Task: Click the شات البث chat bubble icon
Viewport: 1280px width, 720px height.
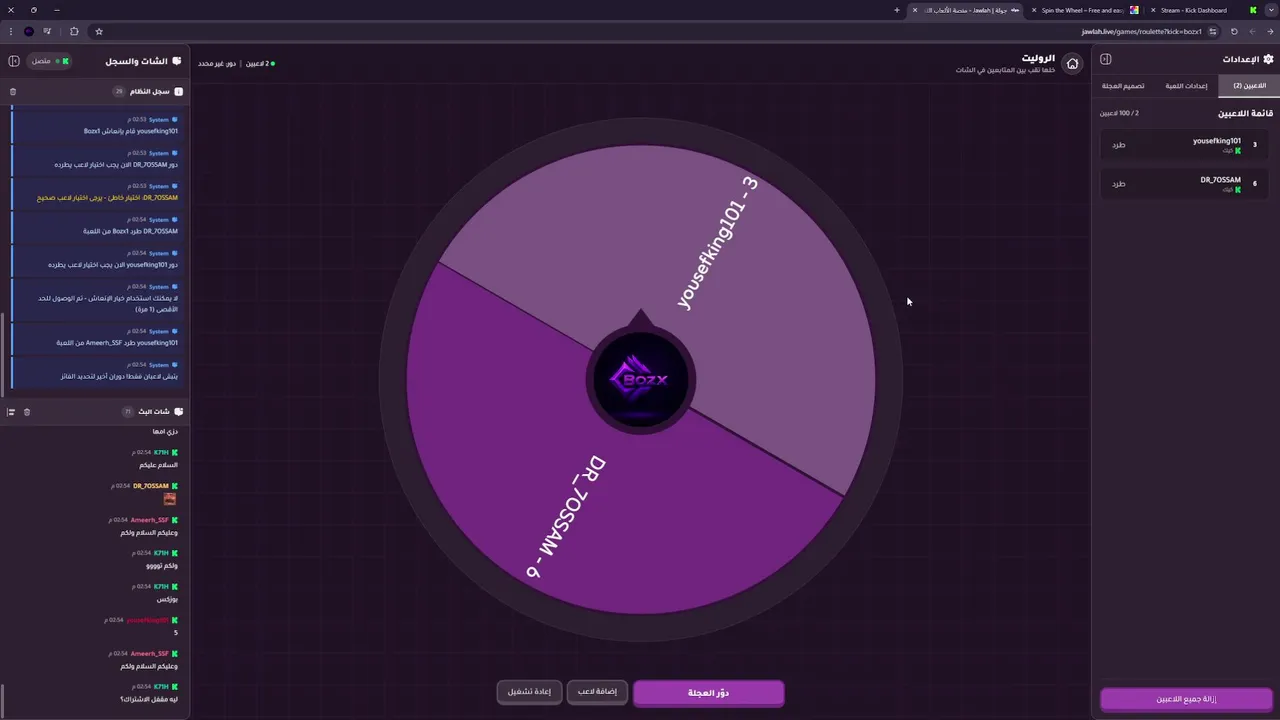Action: point(178,412)
